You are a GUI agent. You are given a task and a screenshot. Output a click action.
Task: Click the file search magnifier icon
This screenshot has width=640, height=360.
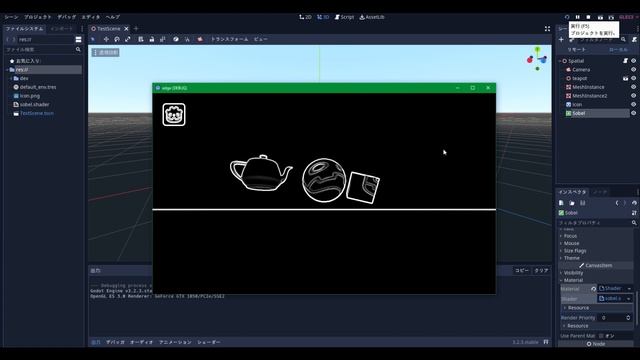(x=78, y=49)
